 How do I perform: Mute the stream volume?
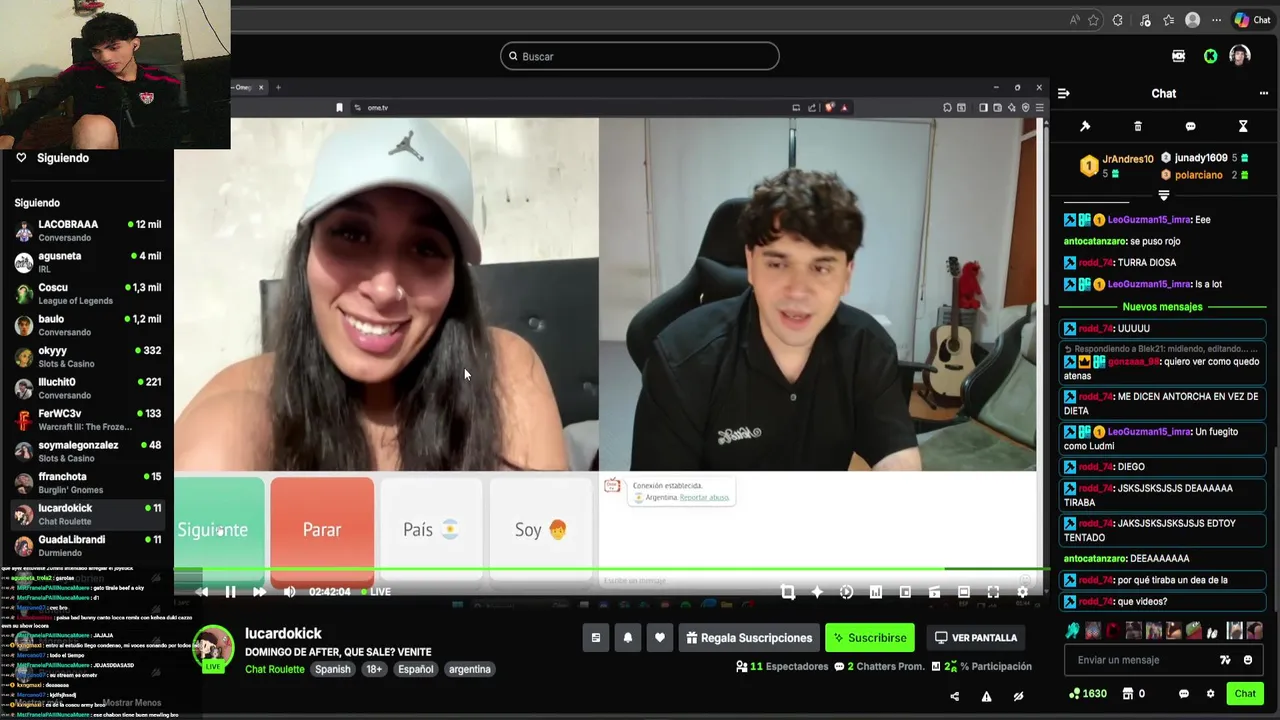click(x=289, y=592)
